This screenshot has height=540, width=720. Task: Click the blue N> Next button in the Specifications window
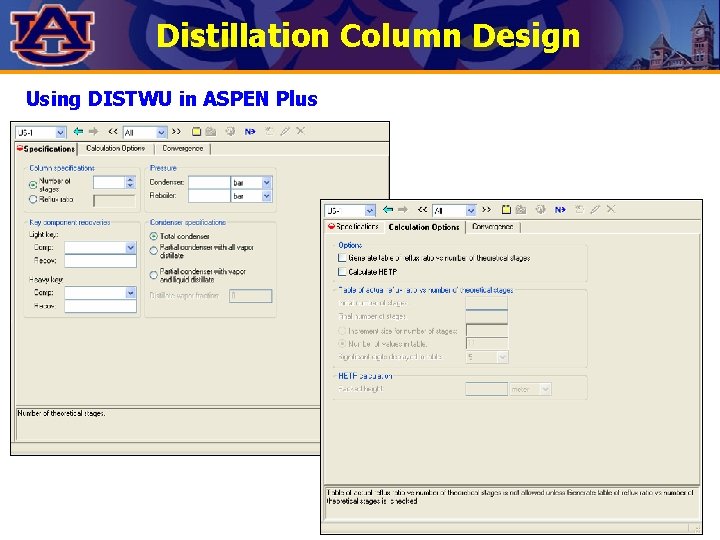(x=250, y=131)
